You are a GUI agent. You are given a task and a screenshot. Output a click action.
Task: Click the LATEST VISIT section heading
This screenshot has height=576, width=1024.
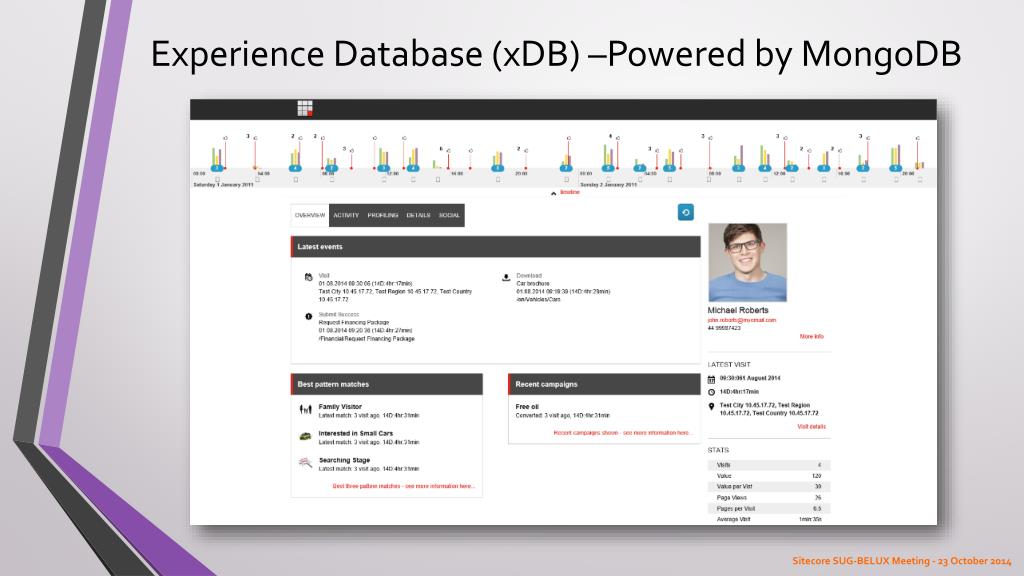tap(729, 364)
